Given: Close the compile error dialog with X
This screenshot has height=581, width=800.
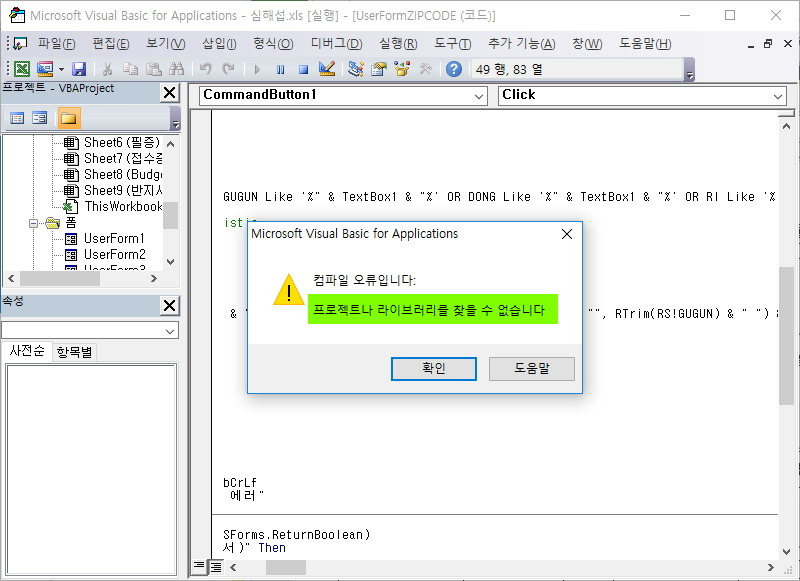Looking at the screenshot, I should pyautogui.click(x=567, y=234).
